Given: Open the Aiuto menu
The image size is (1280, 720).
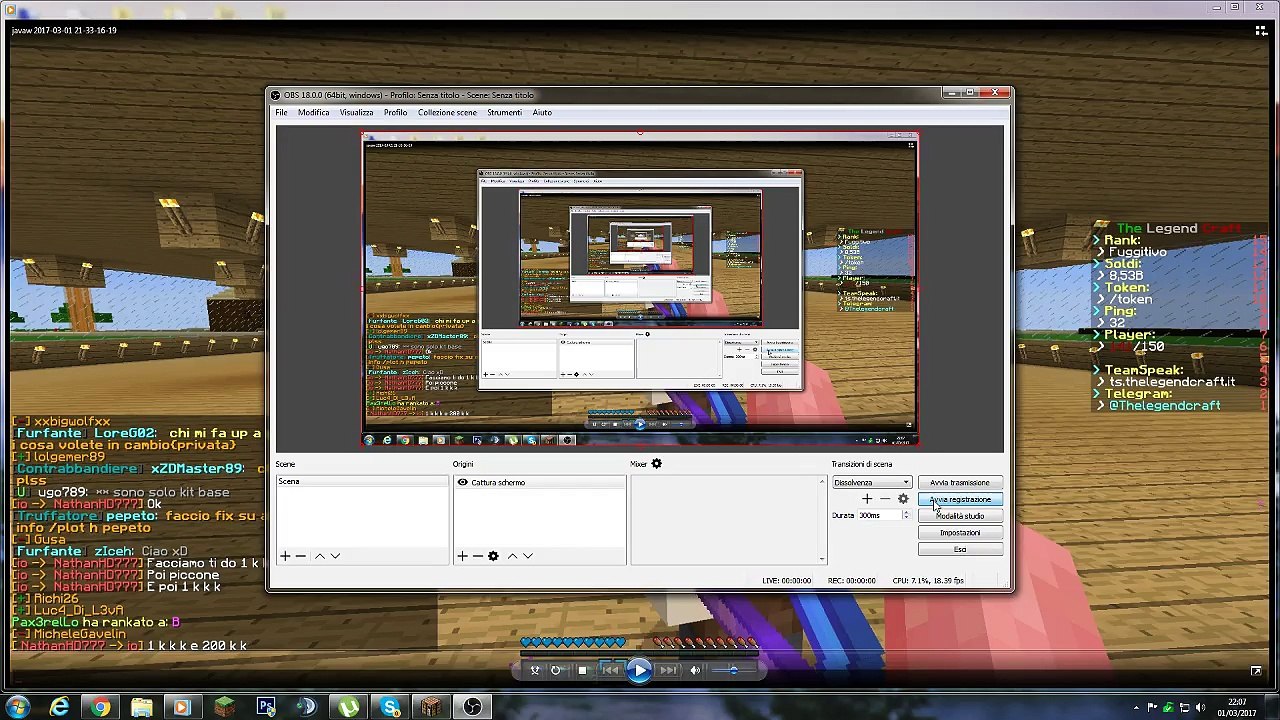Looking at the screenshot, I should tap(542, 112).
